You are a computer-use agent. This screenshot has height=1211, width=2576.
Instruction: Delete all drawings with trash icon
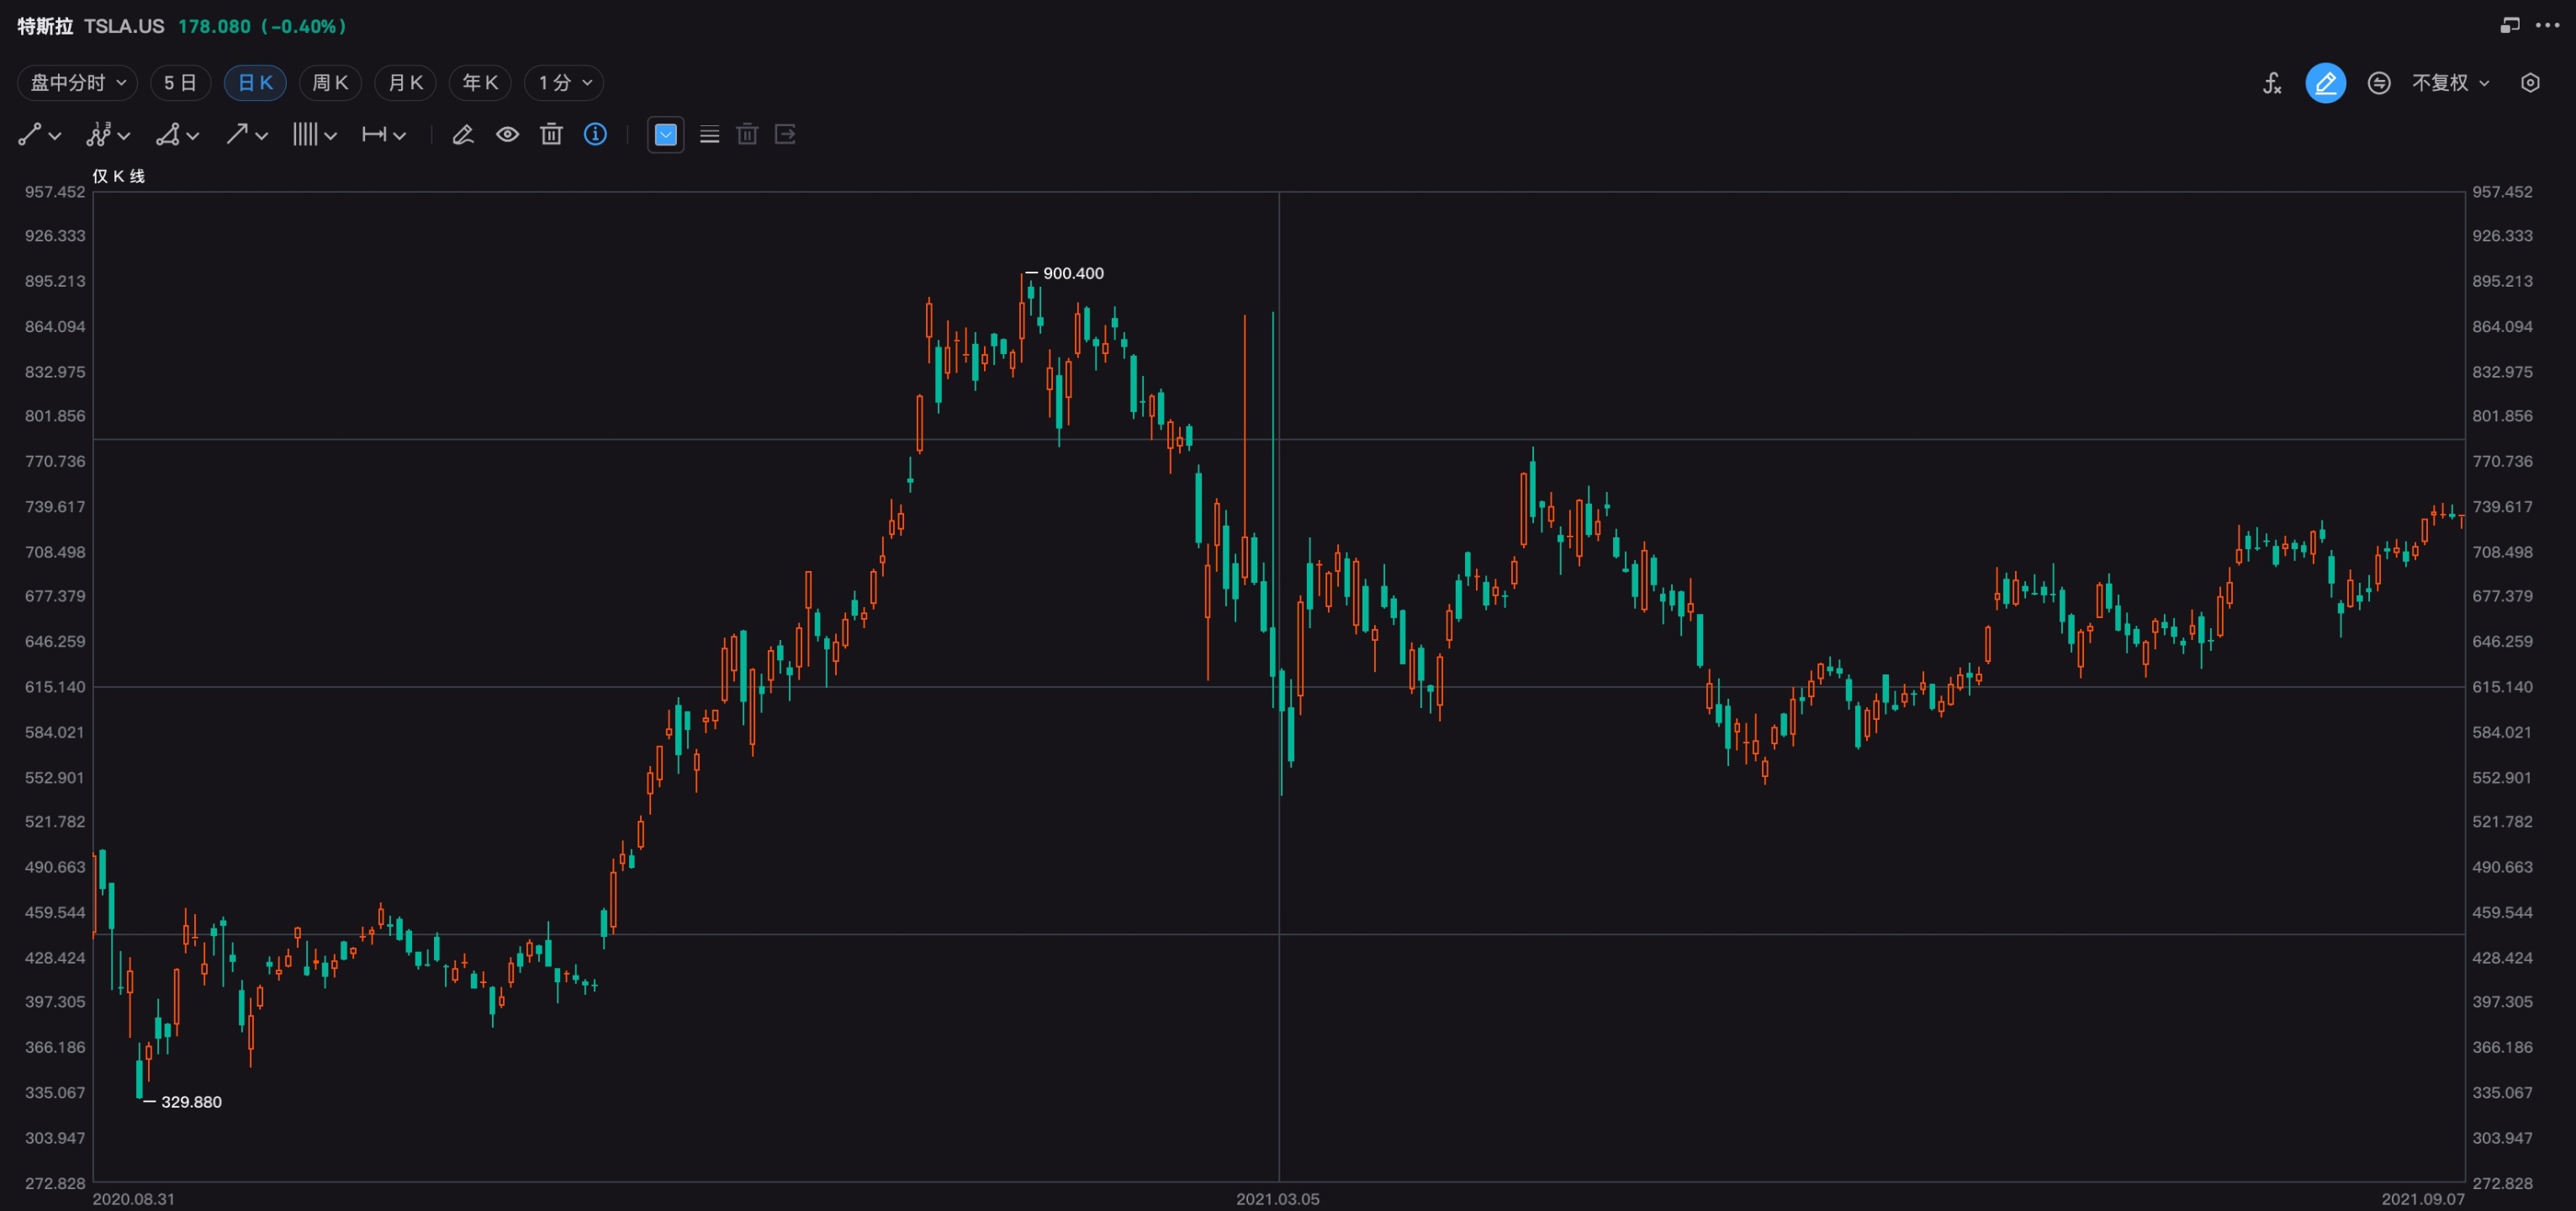click(x=551, y=134)
